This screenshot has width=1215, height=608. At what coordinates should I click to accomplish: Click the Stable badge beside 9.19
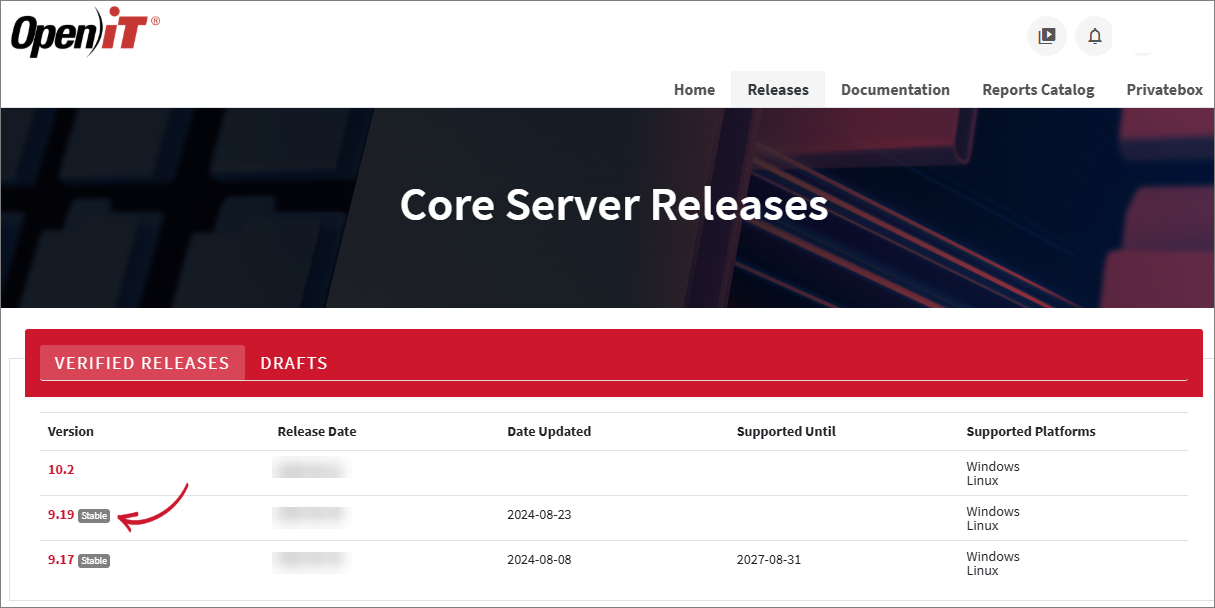coord(94,516)
